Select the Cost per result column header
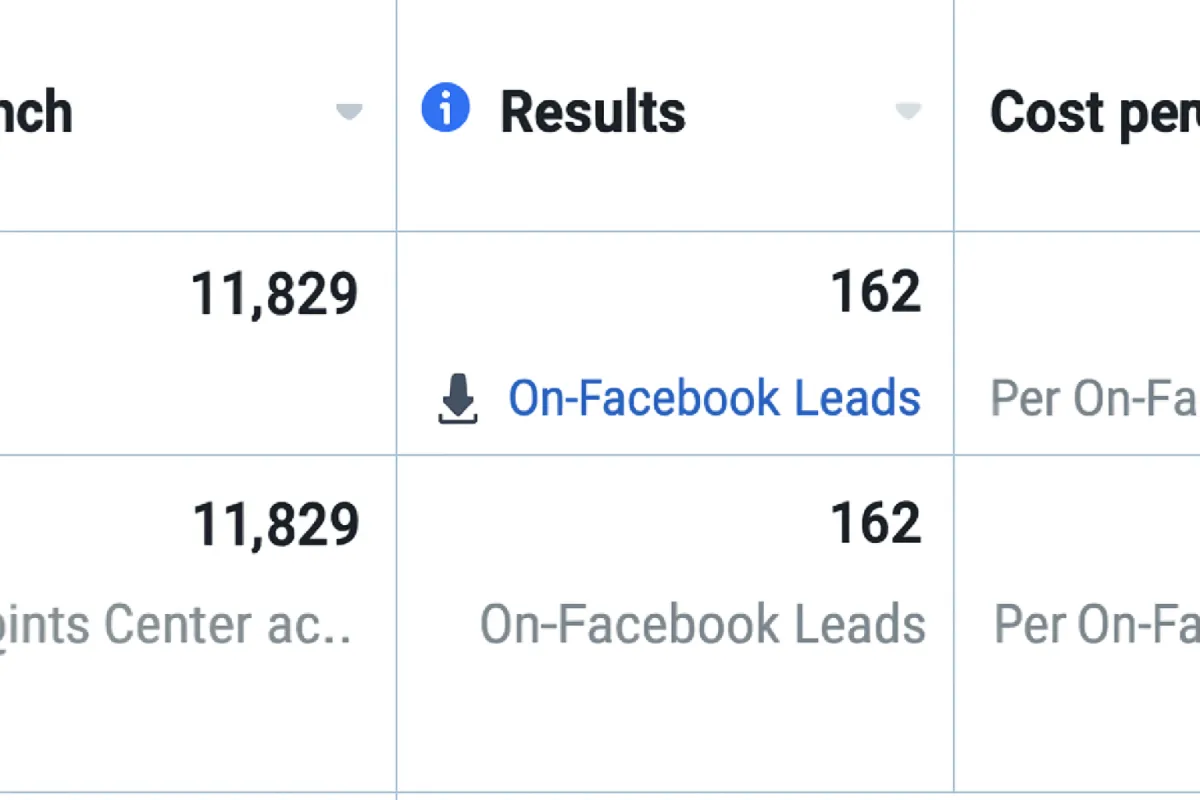 1095,113
